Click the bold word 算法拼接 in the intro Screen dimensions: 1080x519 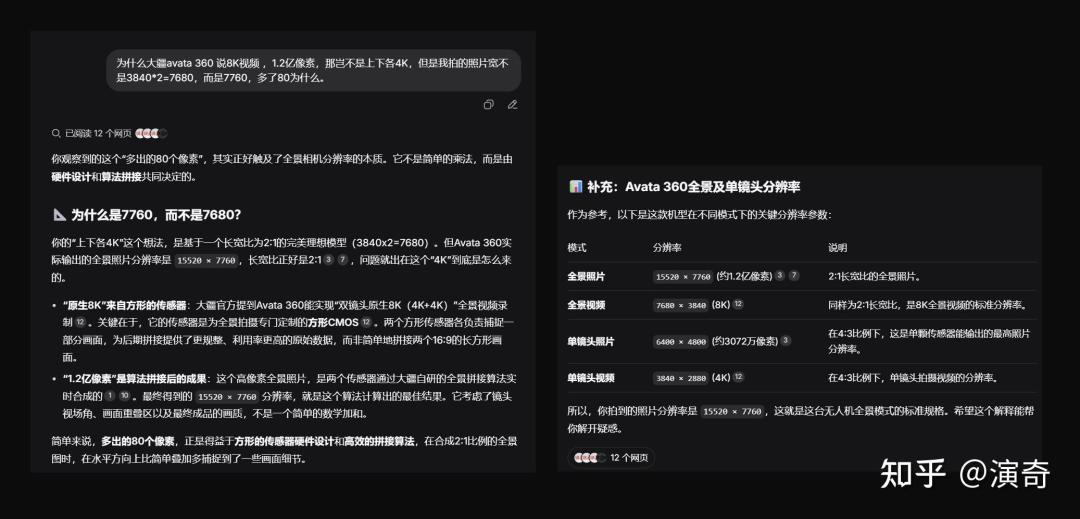point(121,176)
